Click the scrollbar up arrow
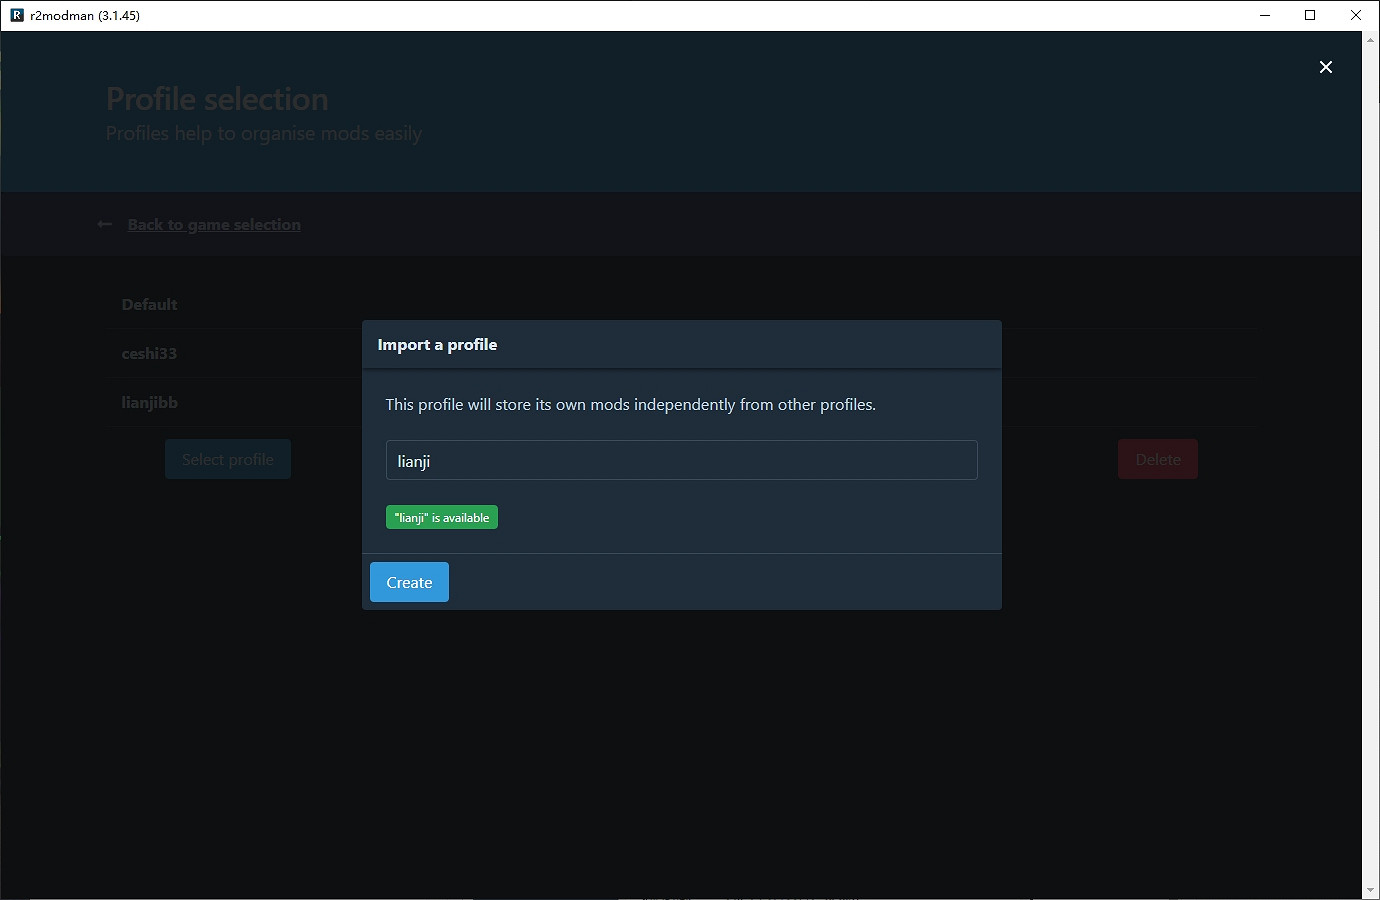The width and height of the screenshot is (1380, 900). coord(1370,39)
